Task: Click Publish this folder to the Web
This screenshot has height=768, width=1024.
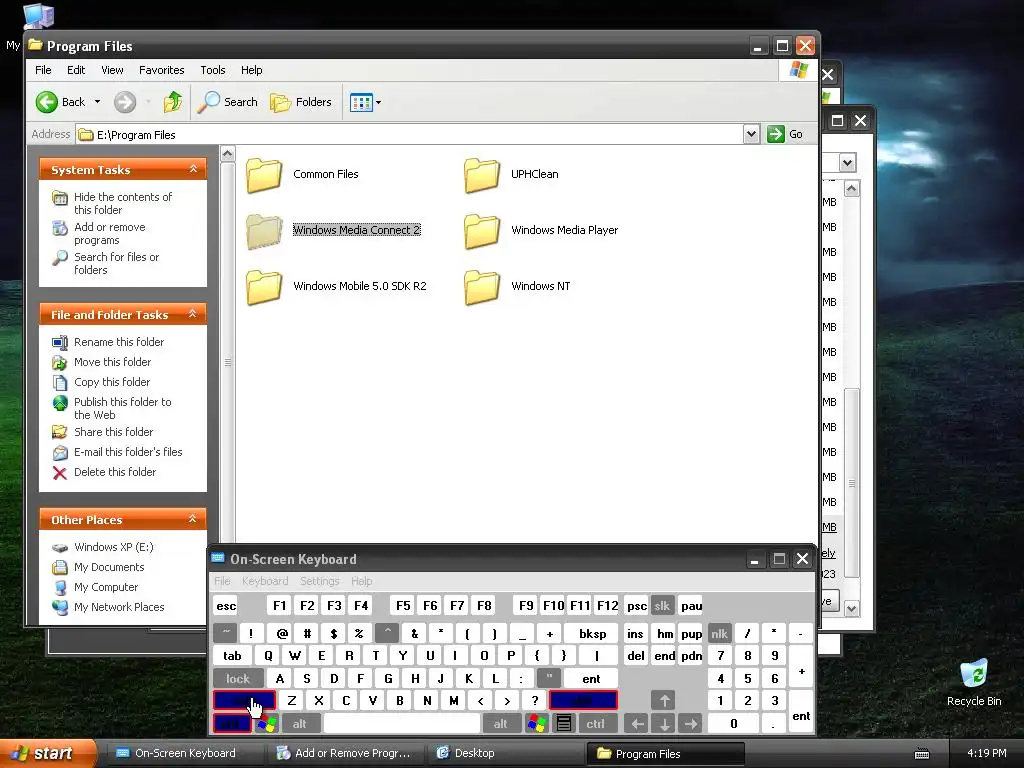Action: (123, 408)
